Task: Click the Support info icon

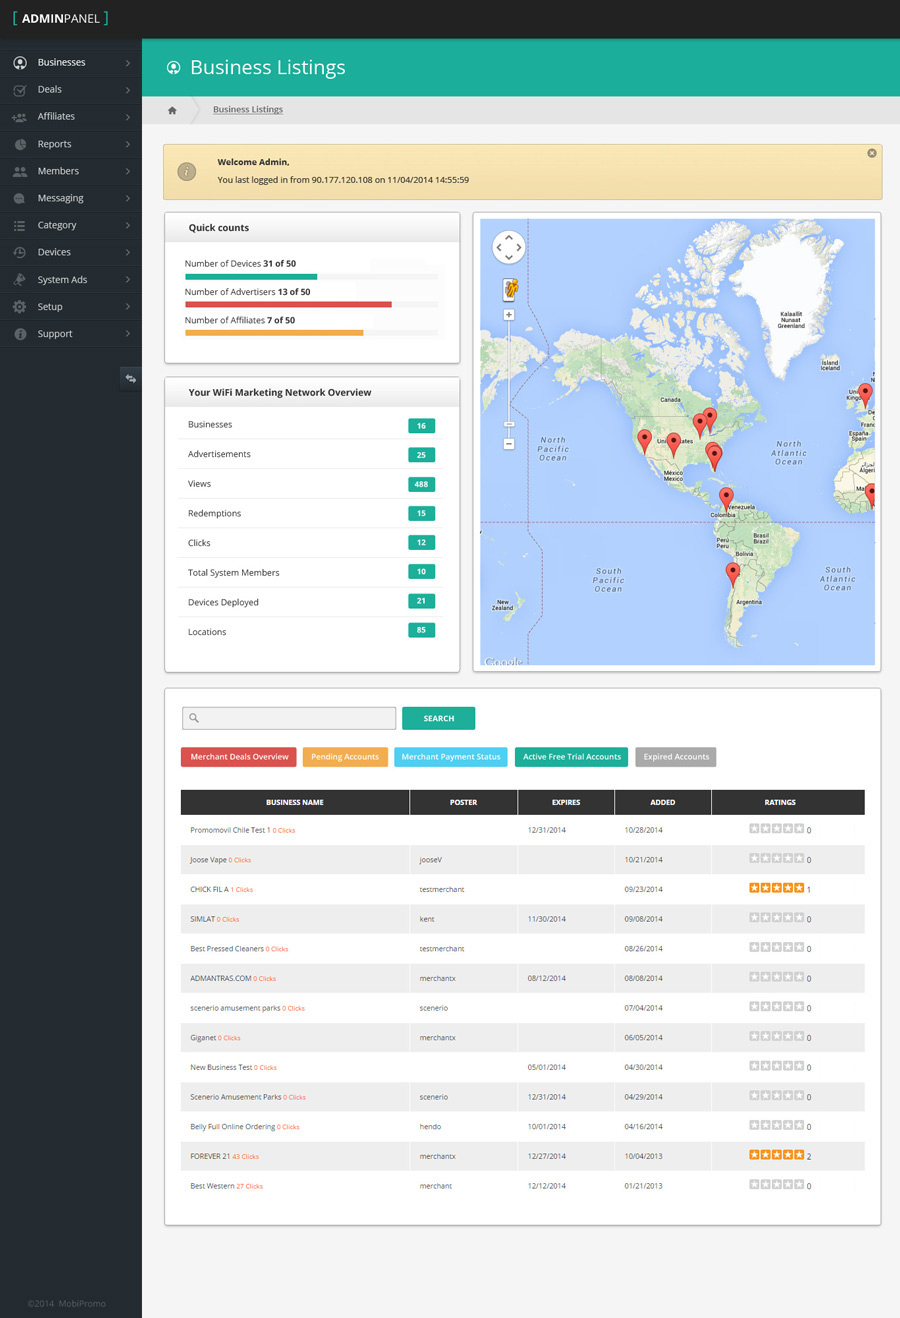Action: (x=20, y=334)
